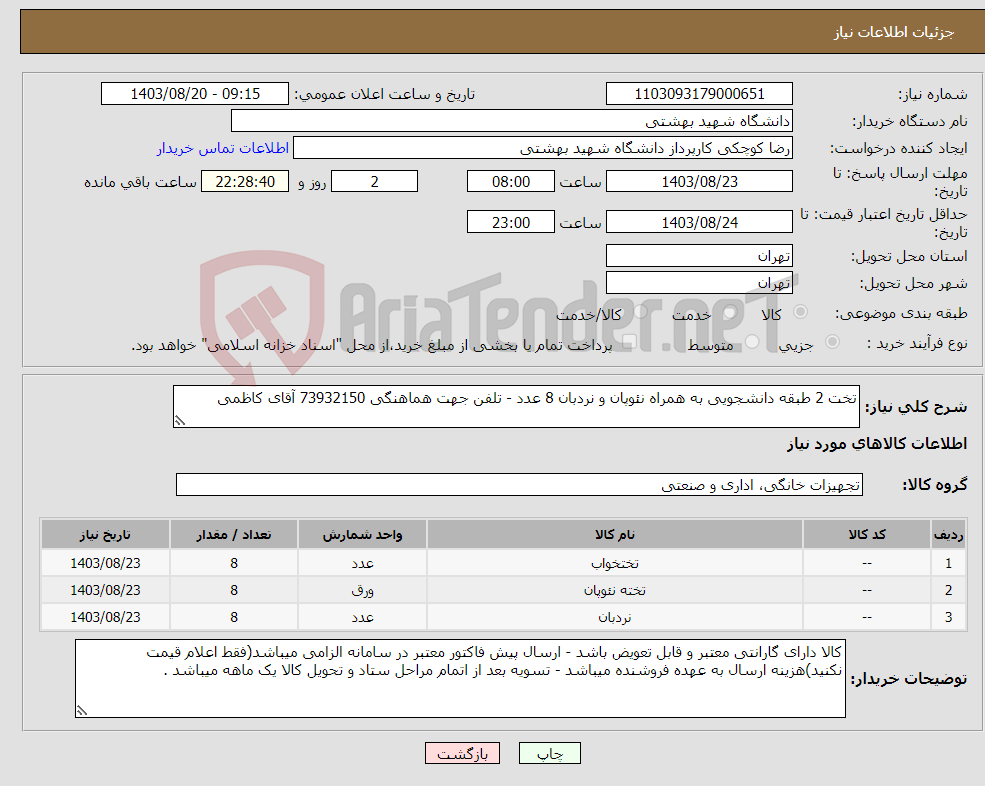
Task: Toggle the treasury bonds payment checkbox
Action: click(629, 342)
